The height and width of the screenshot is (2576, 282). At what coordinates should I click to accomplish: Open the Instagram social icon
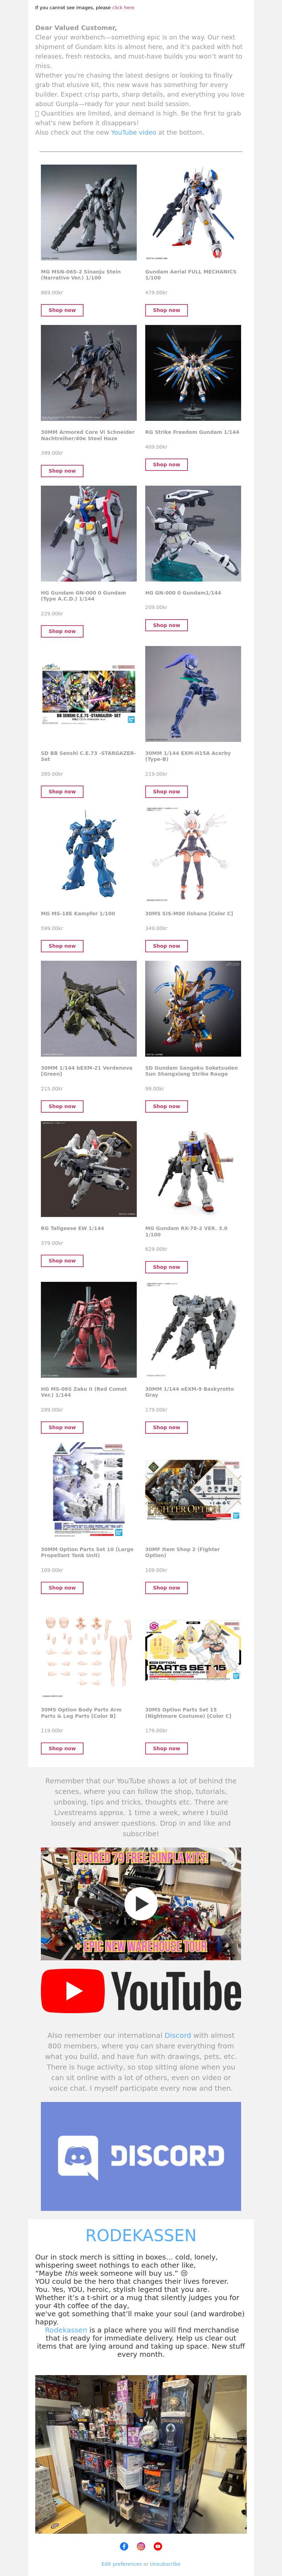(x=141, y=2546)
